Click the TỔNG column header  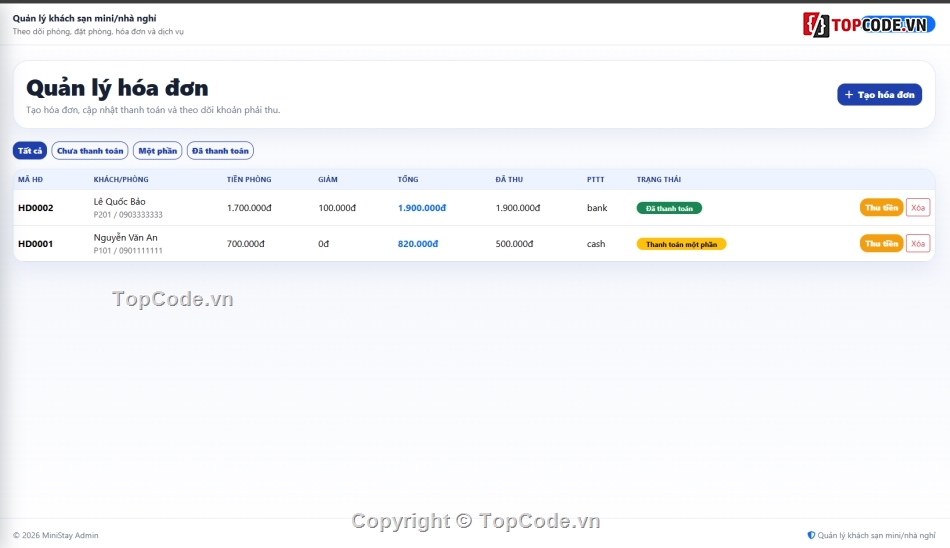coord(408,179)
